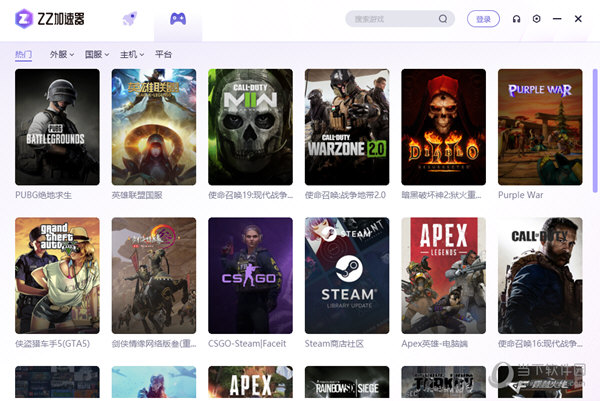Open the Grand Theft Auto V cover

point(57,275)
